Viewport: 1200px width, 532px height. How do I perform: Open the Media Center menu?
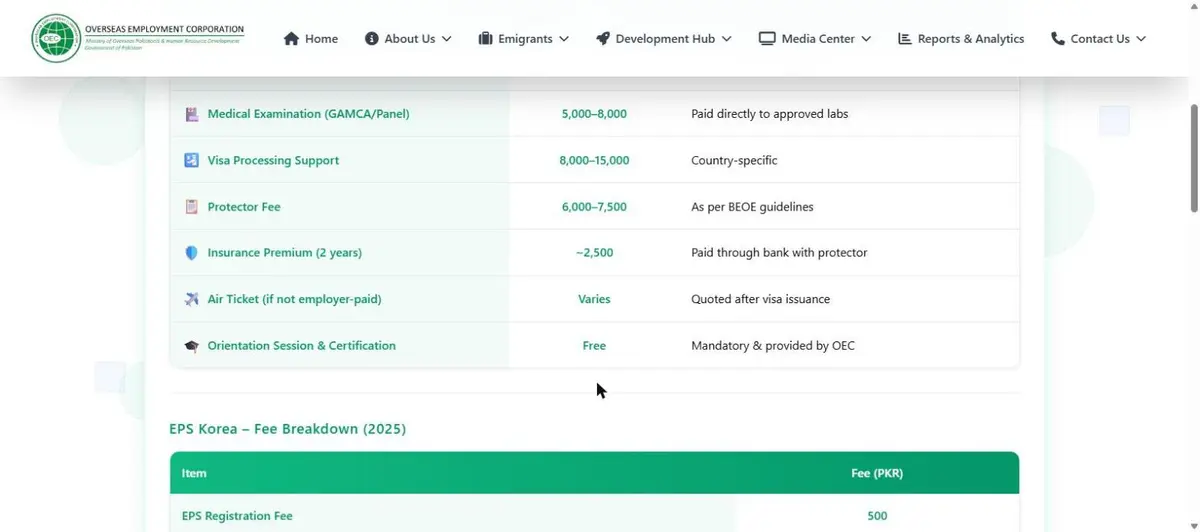click(x=815, y=39)
